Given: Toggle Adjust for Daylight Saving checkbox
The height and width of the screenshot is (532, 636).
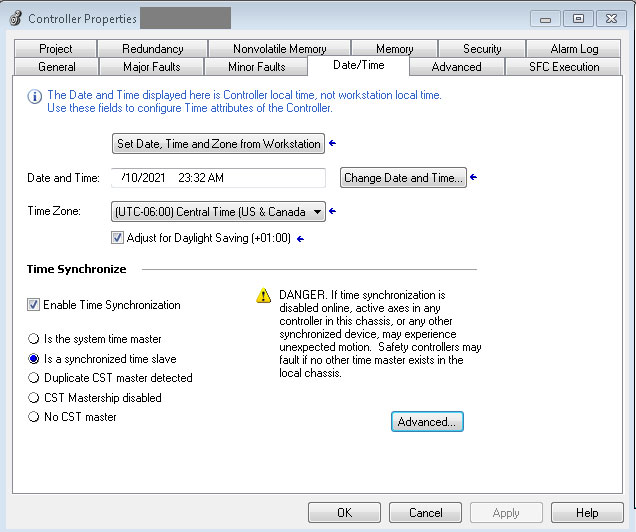Looking at the screenshot, I should (x=118, y=238).
